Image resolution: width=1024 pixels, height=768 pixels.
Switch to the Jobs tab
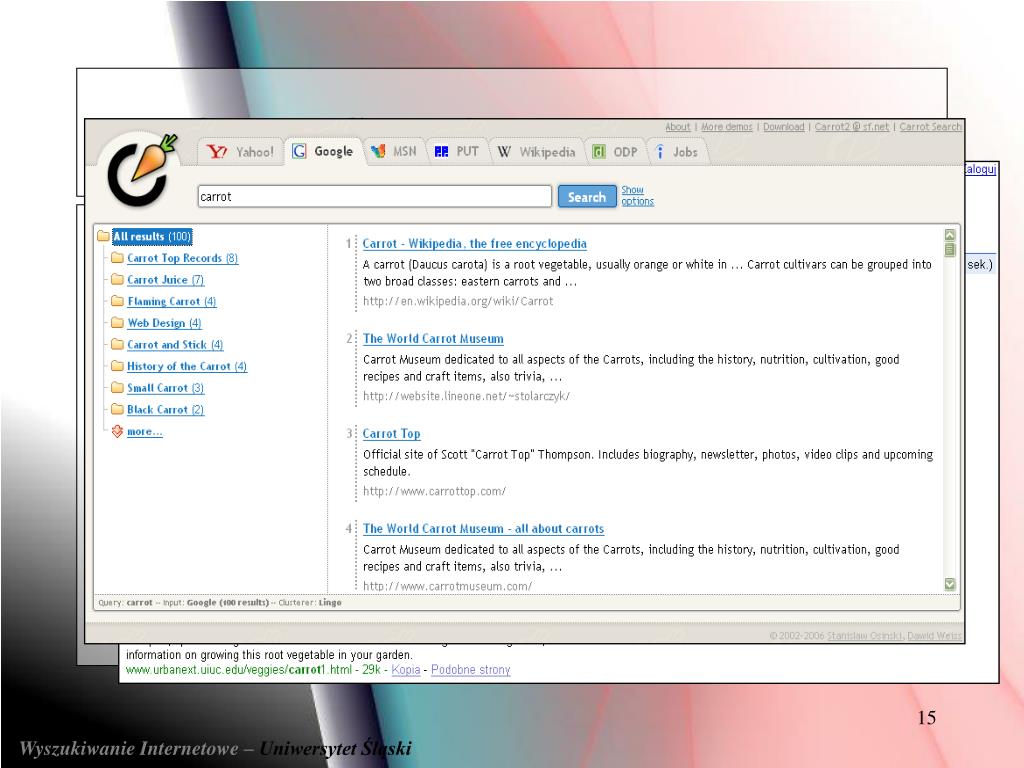point(677,152)
